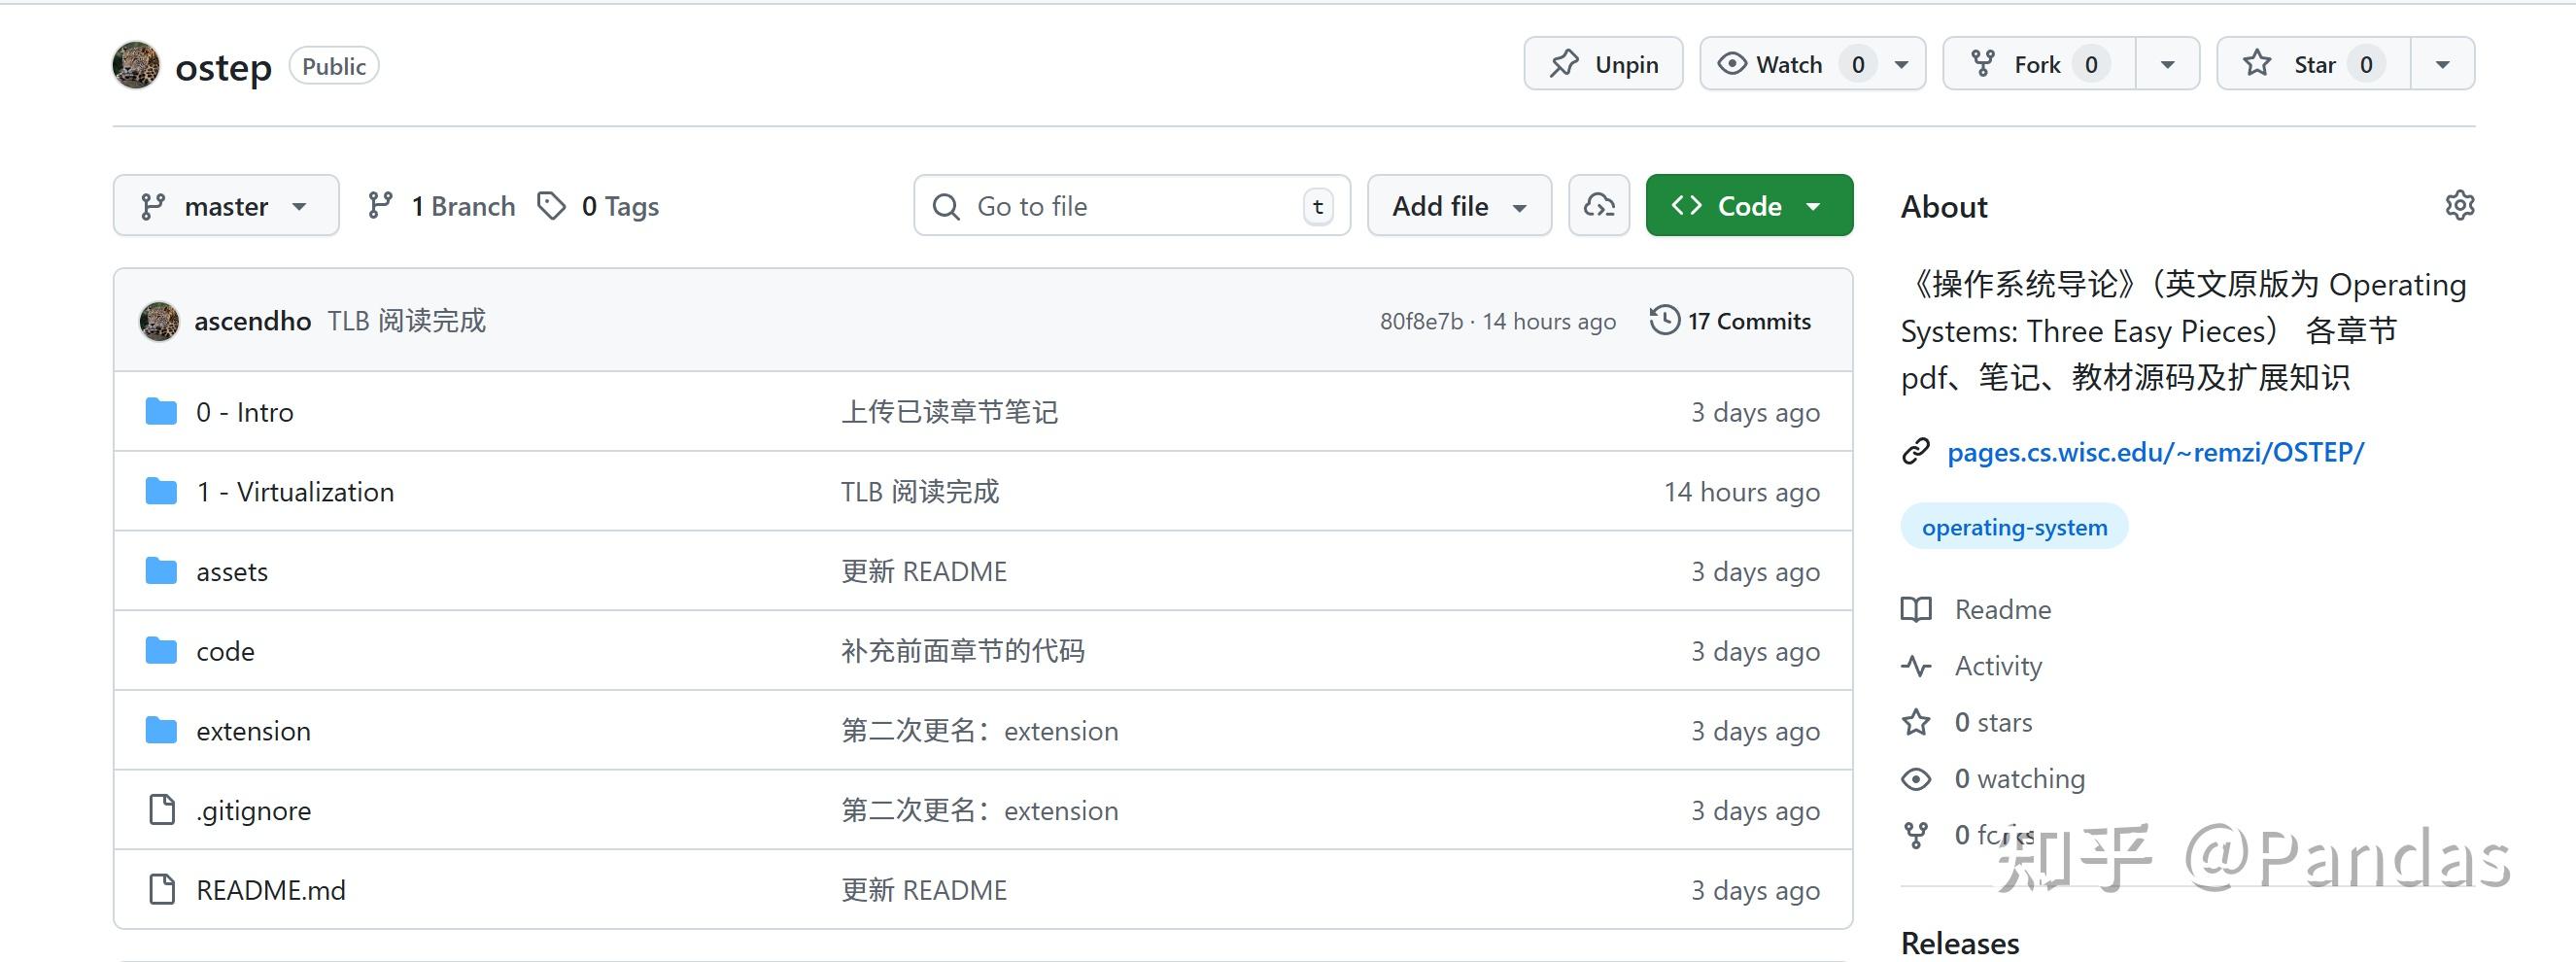Open the 17 Commits history
The width and height of the screenshot is (2576, 962).
(1731, 321)
